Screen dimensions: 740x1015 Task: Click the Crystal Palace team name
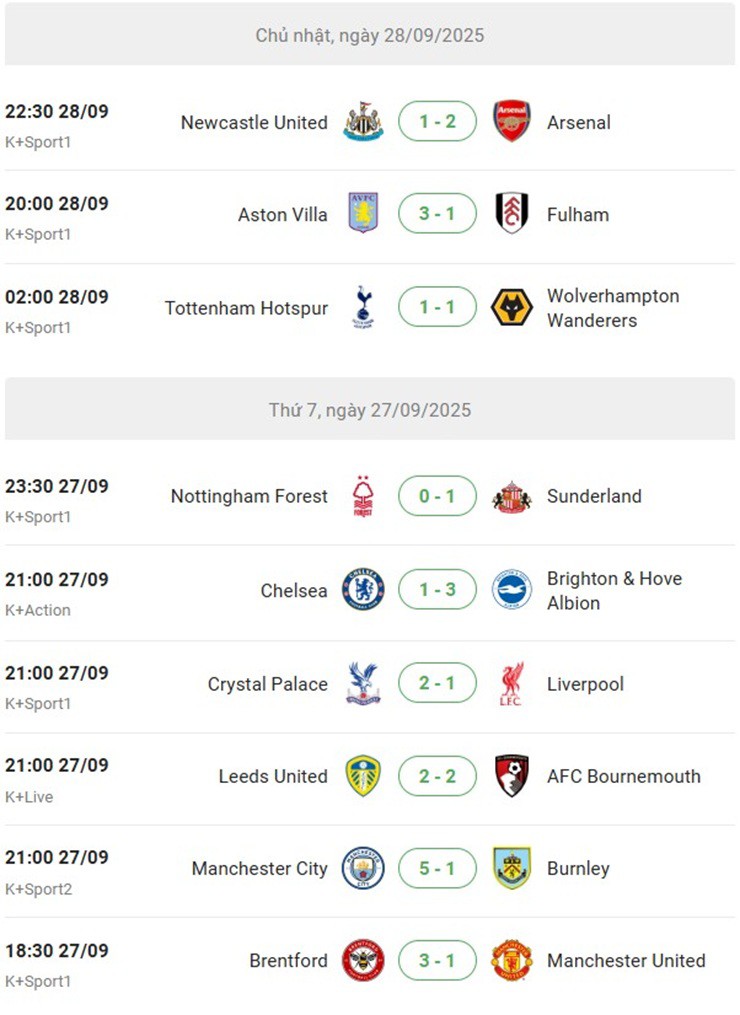(267, 684)
